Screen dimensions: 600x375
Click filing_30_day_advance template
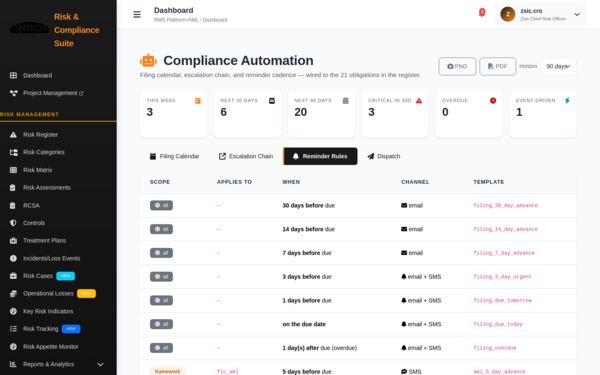pos(505,205)
